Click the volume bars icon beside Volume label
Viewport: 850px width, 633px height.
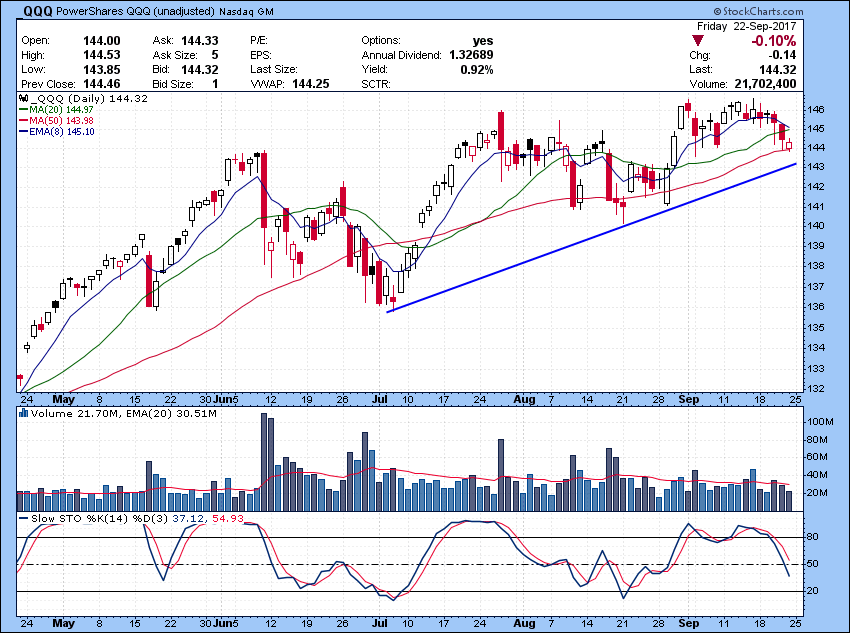pyautogui.click(x=23, y=413)
